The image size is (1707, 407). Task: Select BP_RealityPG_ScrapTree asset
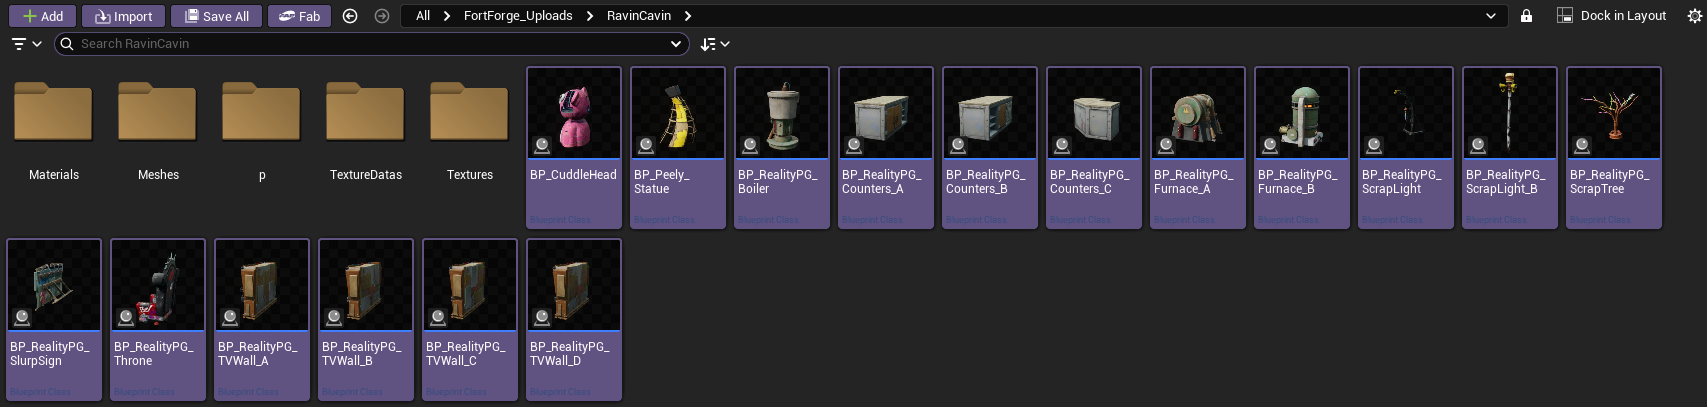(1614, 148)
